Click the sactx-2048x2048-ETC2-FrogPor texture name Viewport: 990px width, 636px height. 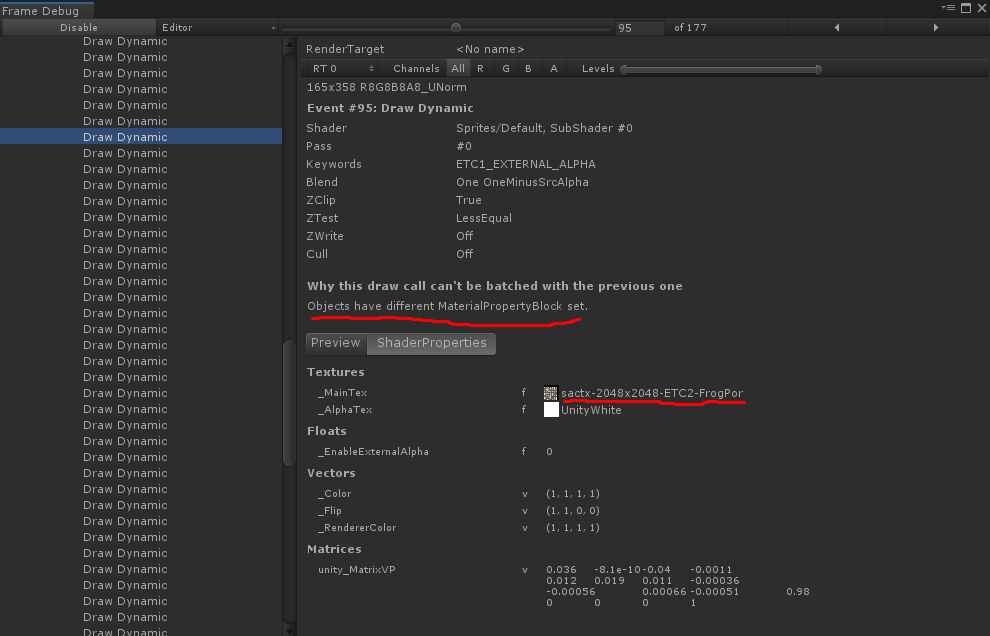click(x=652, y=393)
